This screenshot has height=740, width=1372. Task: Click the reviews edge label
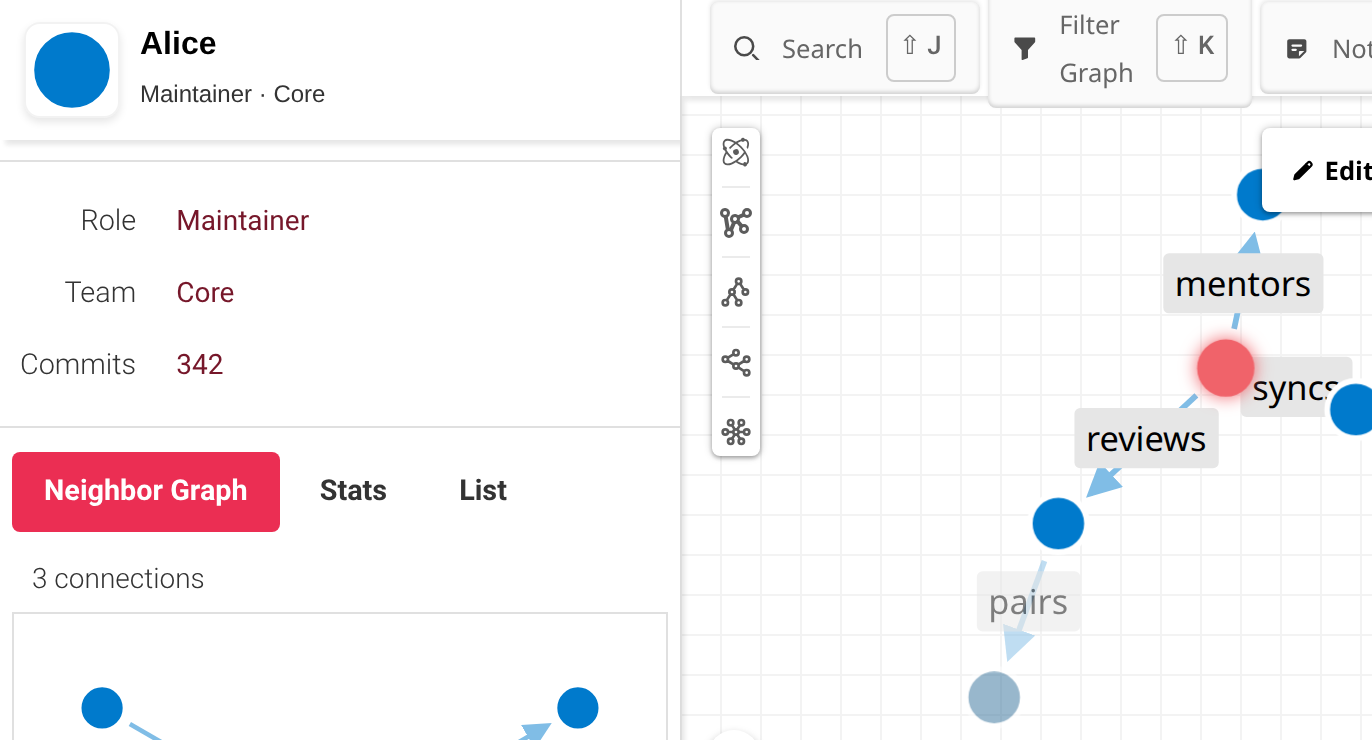1146,438
